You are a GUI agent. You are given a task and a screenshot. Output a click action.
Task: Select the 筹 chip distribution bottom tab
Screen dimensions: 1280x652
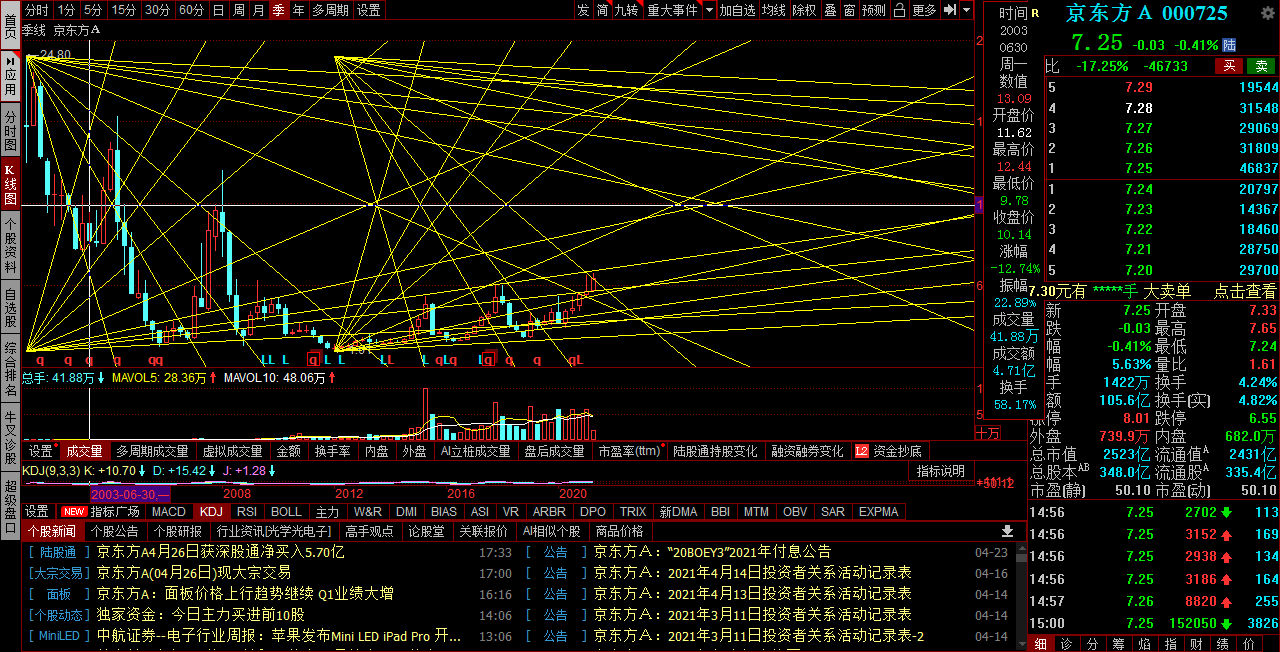[x=1117, y=643]
